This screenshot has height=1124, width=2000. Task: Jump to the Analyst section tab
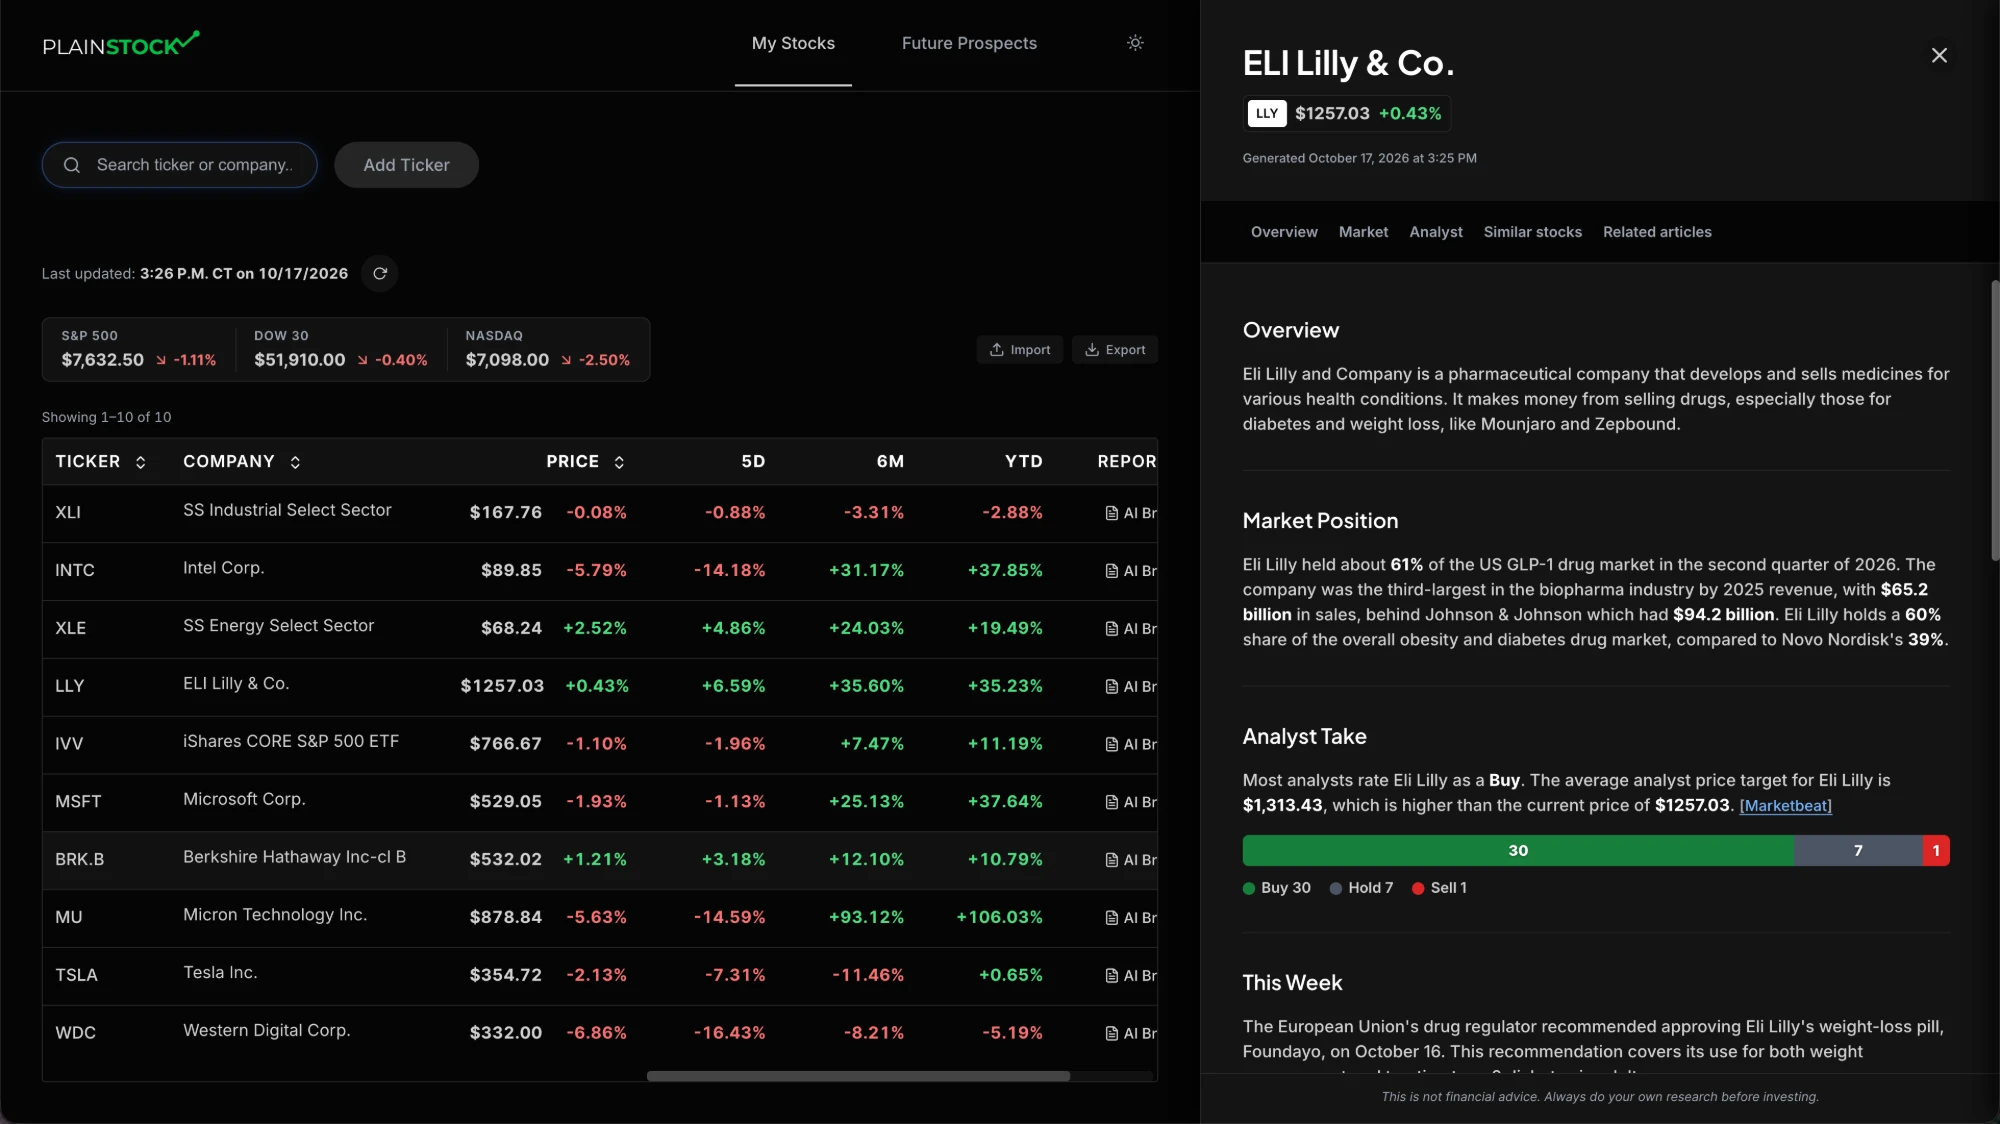click(1435, 232)
